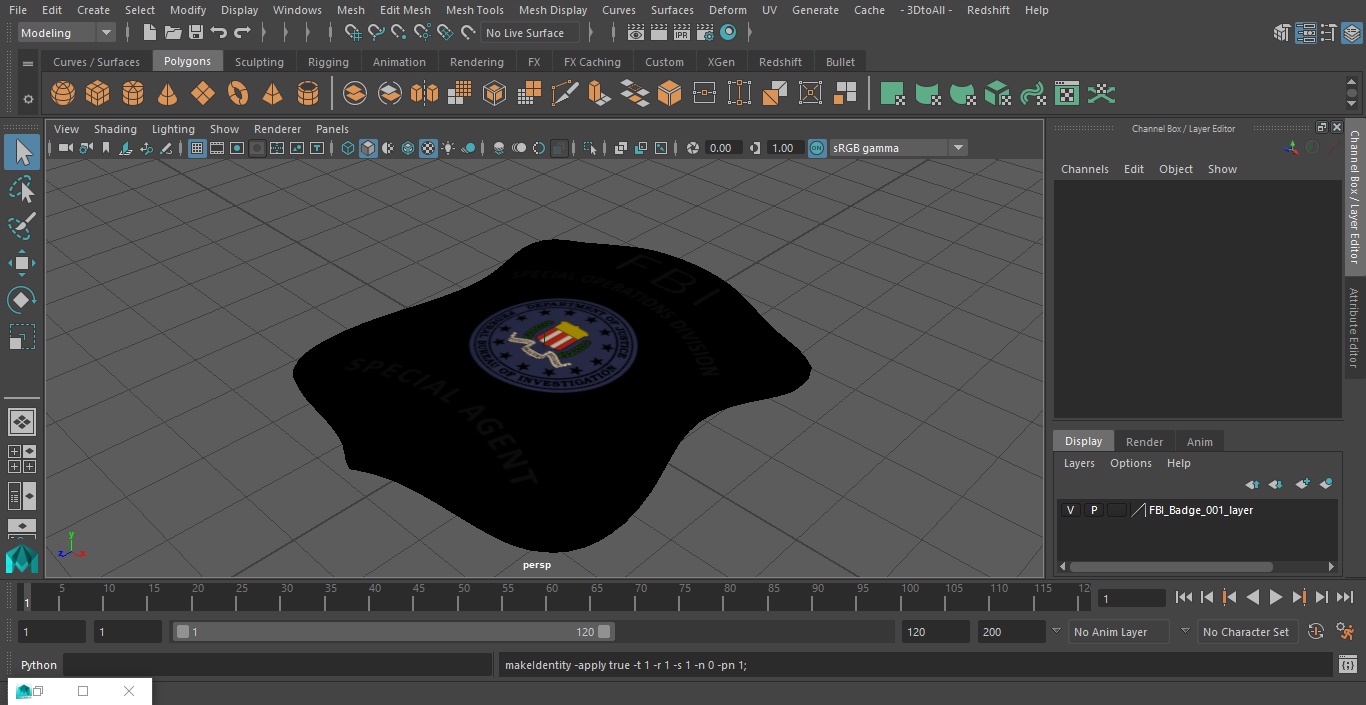Create a polygon cylinder from the shelf
Screen dimensions: 1366x705
tap(133, 94)
